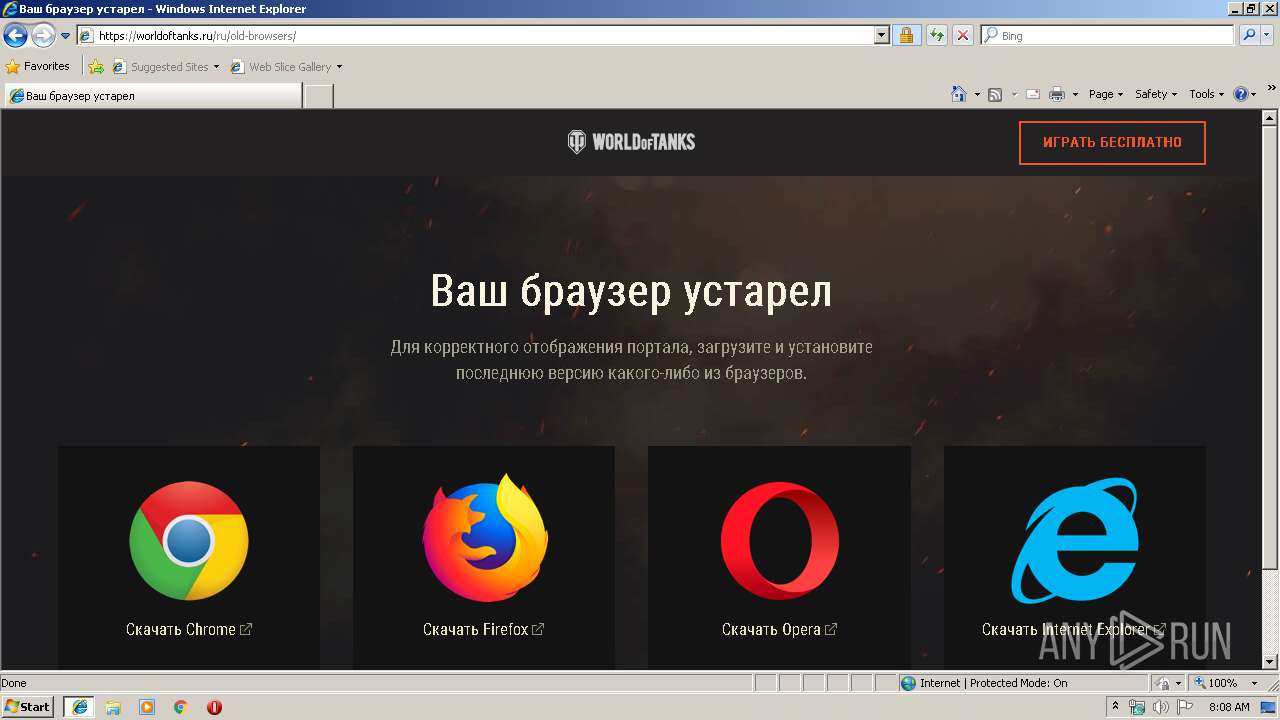Click the Opera browser logo
The width and height of the screenshot is (1280, 720).
780,541
